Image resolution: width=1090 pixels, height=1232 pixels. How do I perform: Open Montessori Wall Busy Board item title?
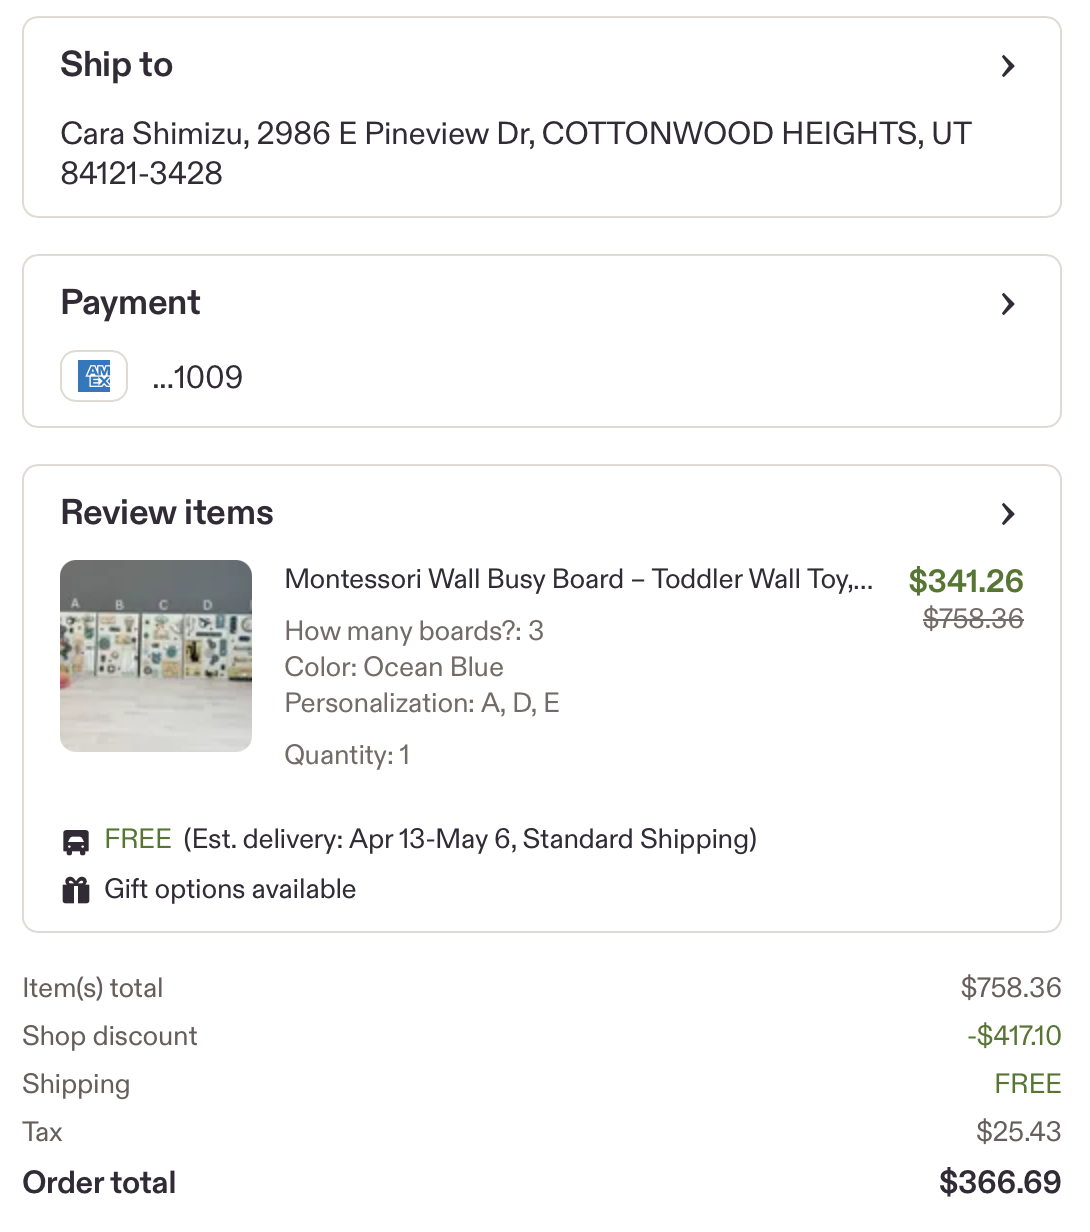pos(579,579)
